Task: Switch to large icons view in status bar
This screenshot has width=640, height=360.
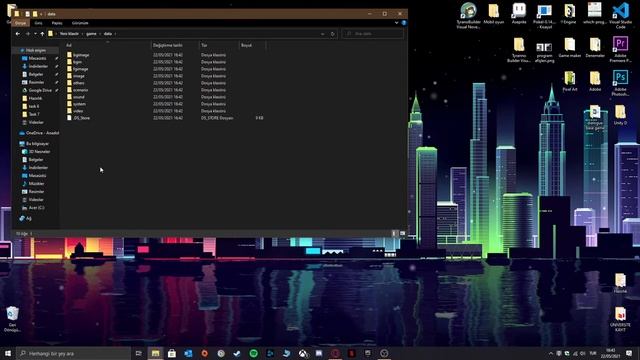Action: point(402,233)
